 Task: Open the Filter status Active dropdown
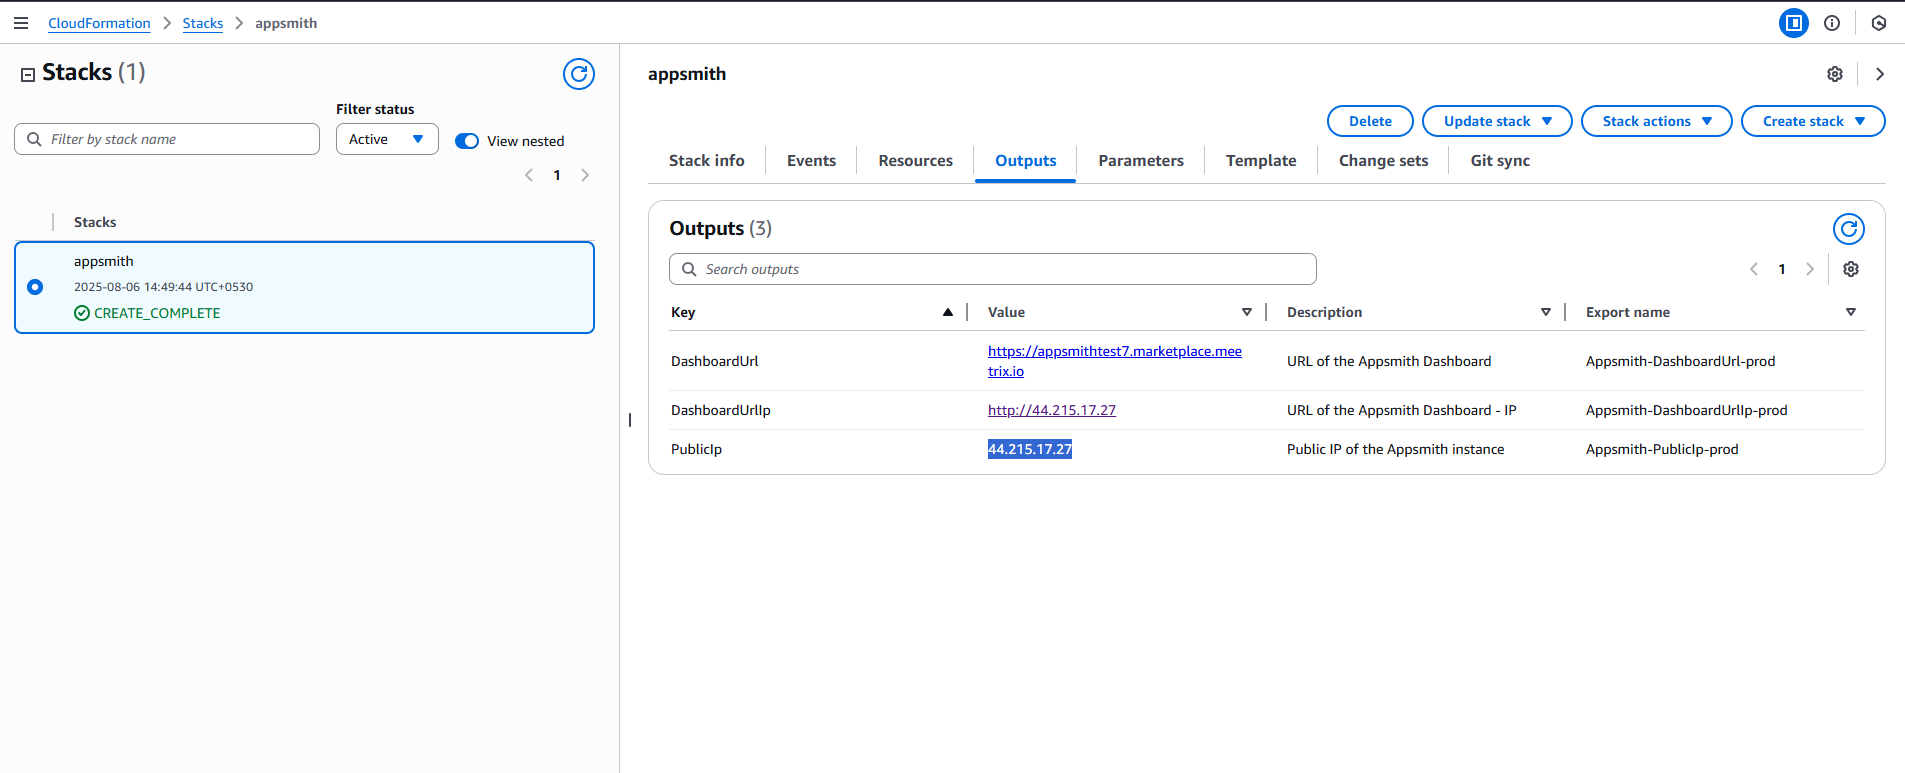(x=387, y=139)
